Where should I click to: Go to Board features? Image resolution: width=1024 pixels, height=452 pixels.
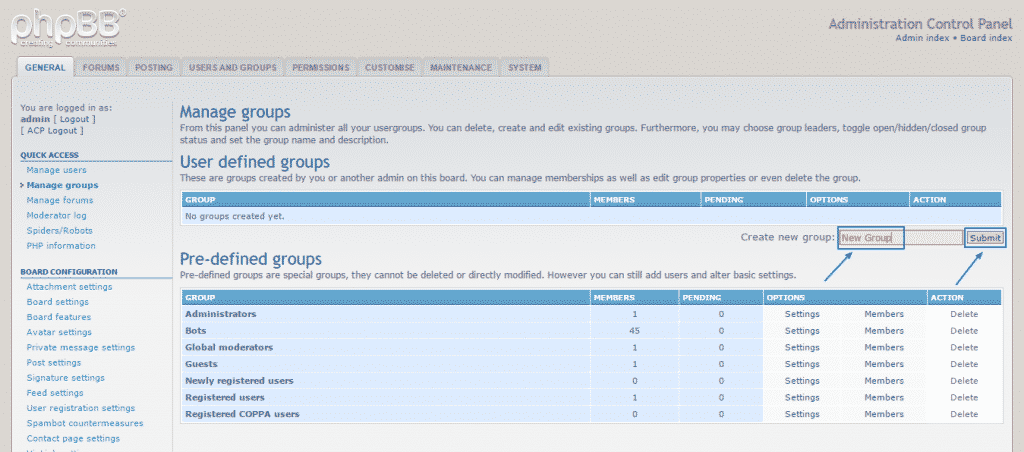(59, 317)
